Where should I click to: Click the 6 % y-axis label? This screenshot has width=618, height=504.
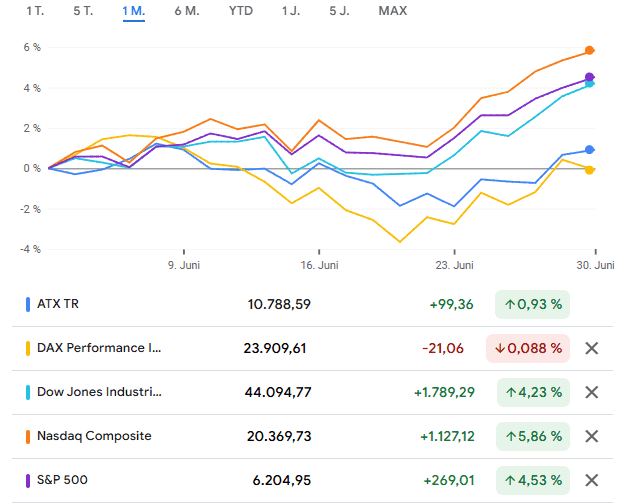(32, 47)
